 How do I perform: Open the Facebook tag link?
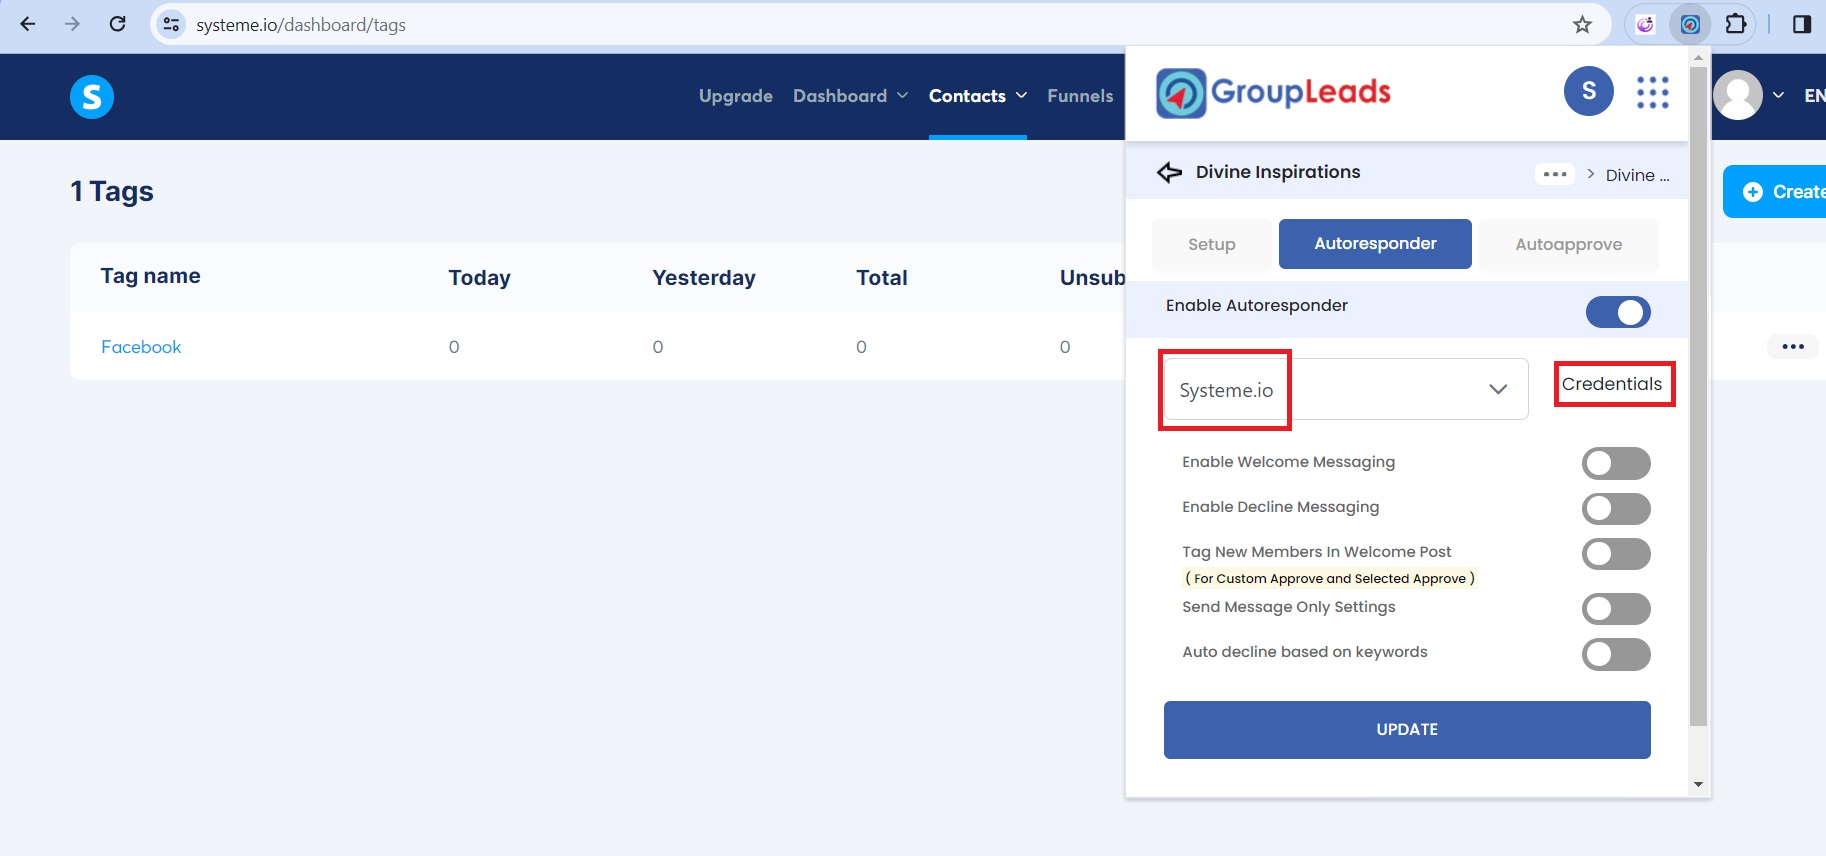[x=141, y=347]
